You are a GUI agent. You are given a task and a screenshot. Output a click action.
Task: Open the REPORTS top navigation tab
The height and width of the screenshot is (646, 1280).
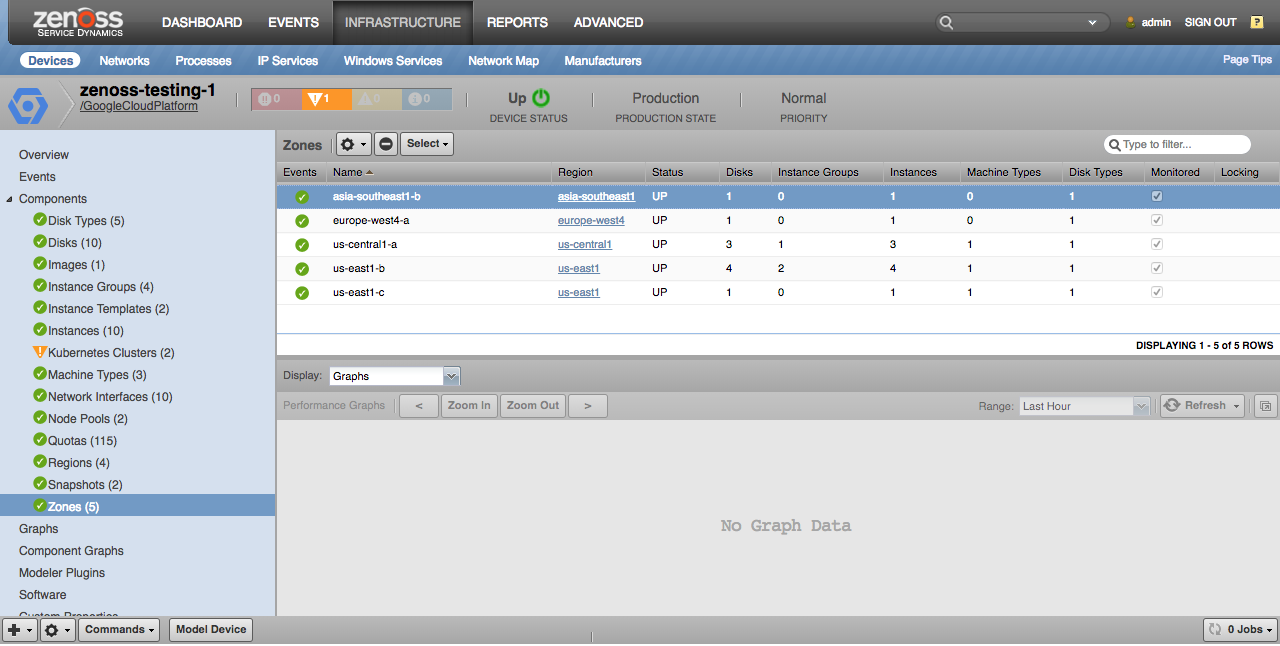(517, 22)
